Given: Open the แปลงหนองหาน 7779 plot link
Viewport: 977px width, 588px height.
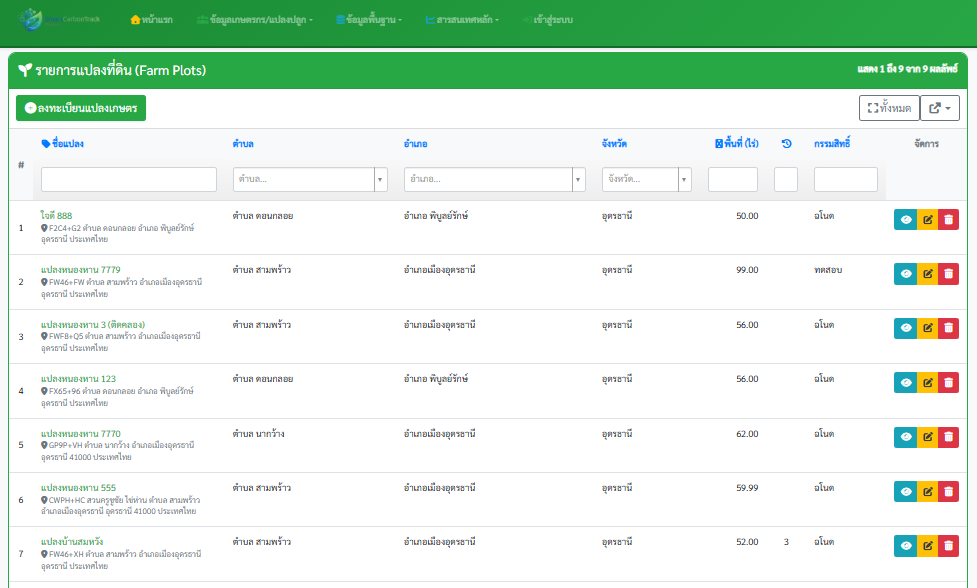Looking at the screenshot, I should [81, 270].
